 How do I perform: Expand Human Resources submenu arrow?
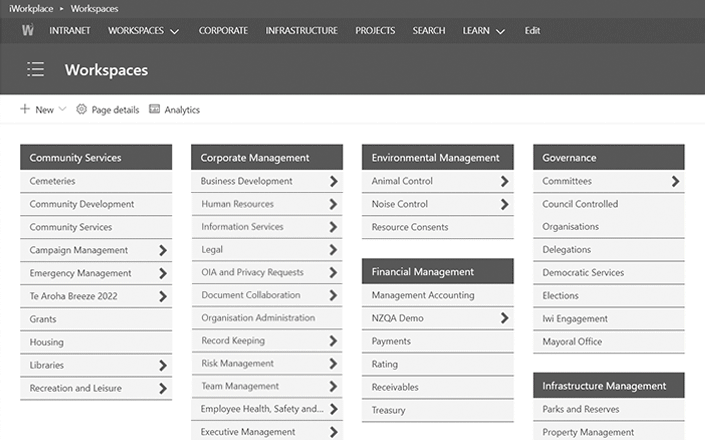coord(334,204)
